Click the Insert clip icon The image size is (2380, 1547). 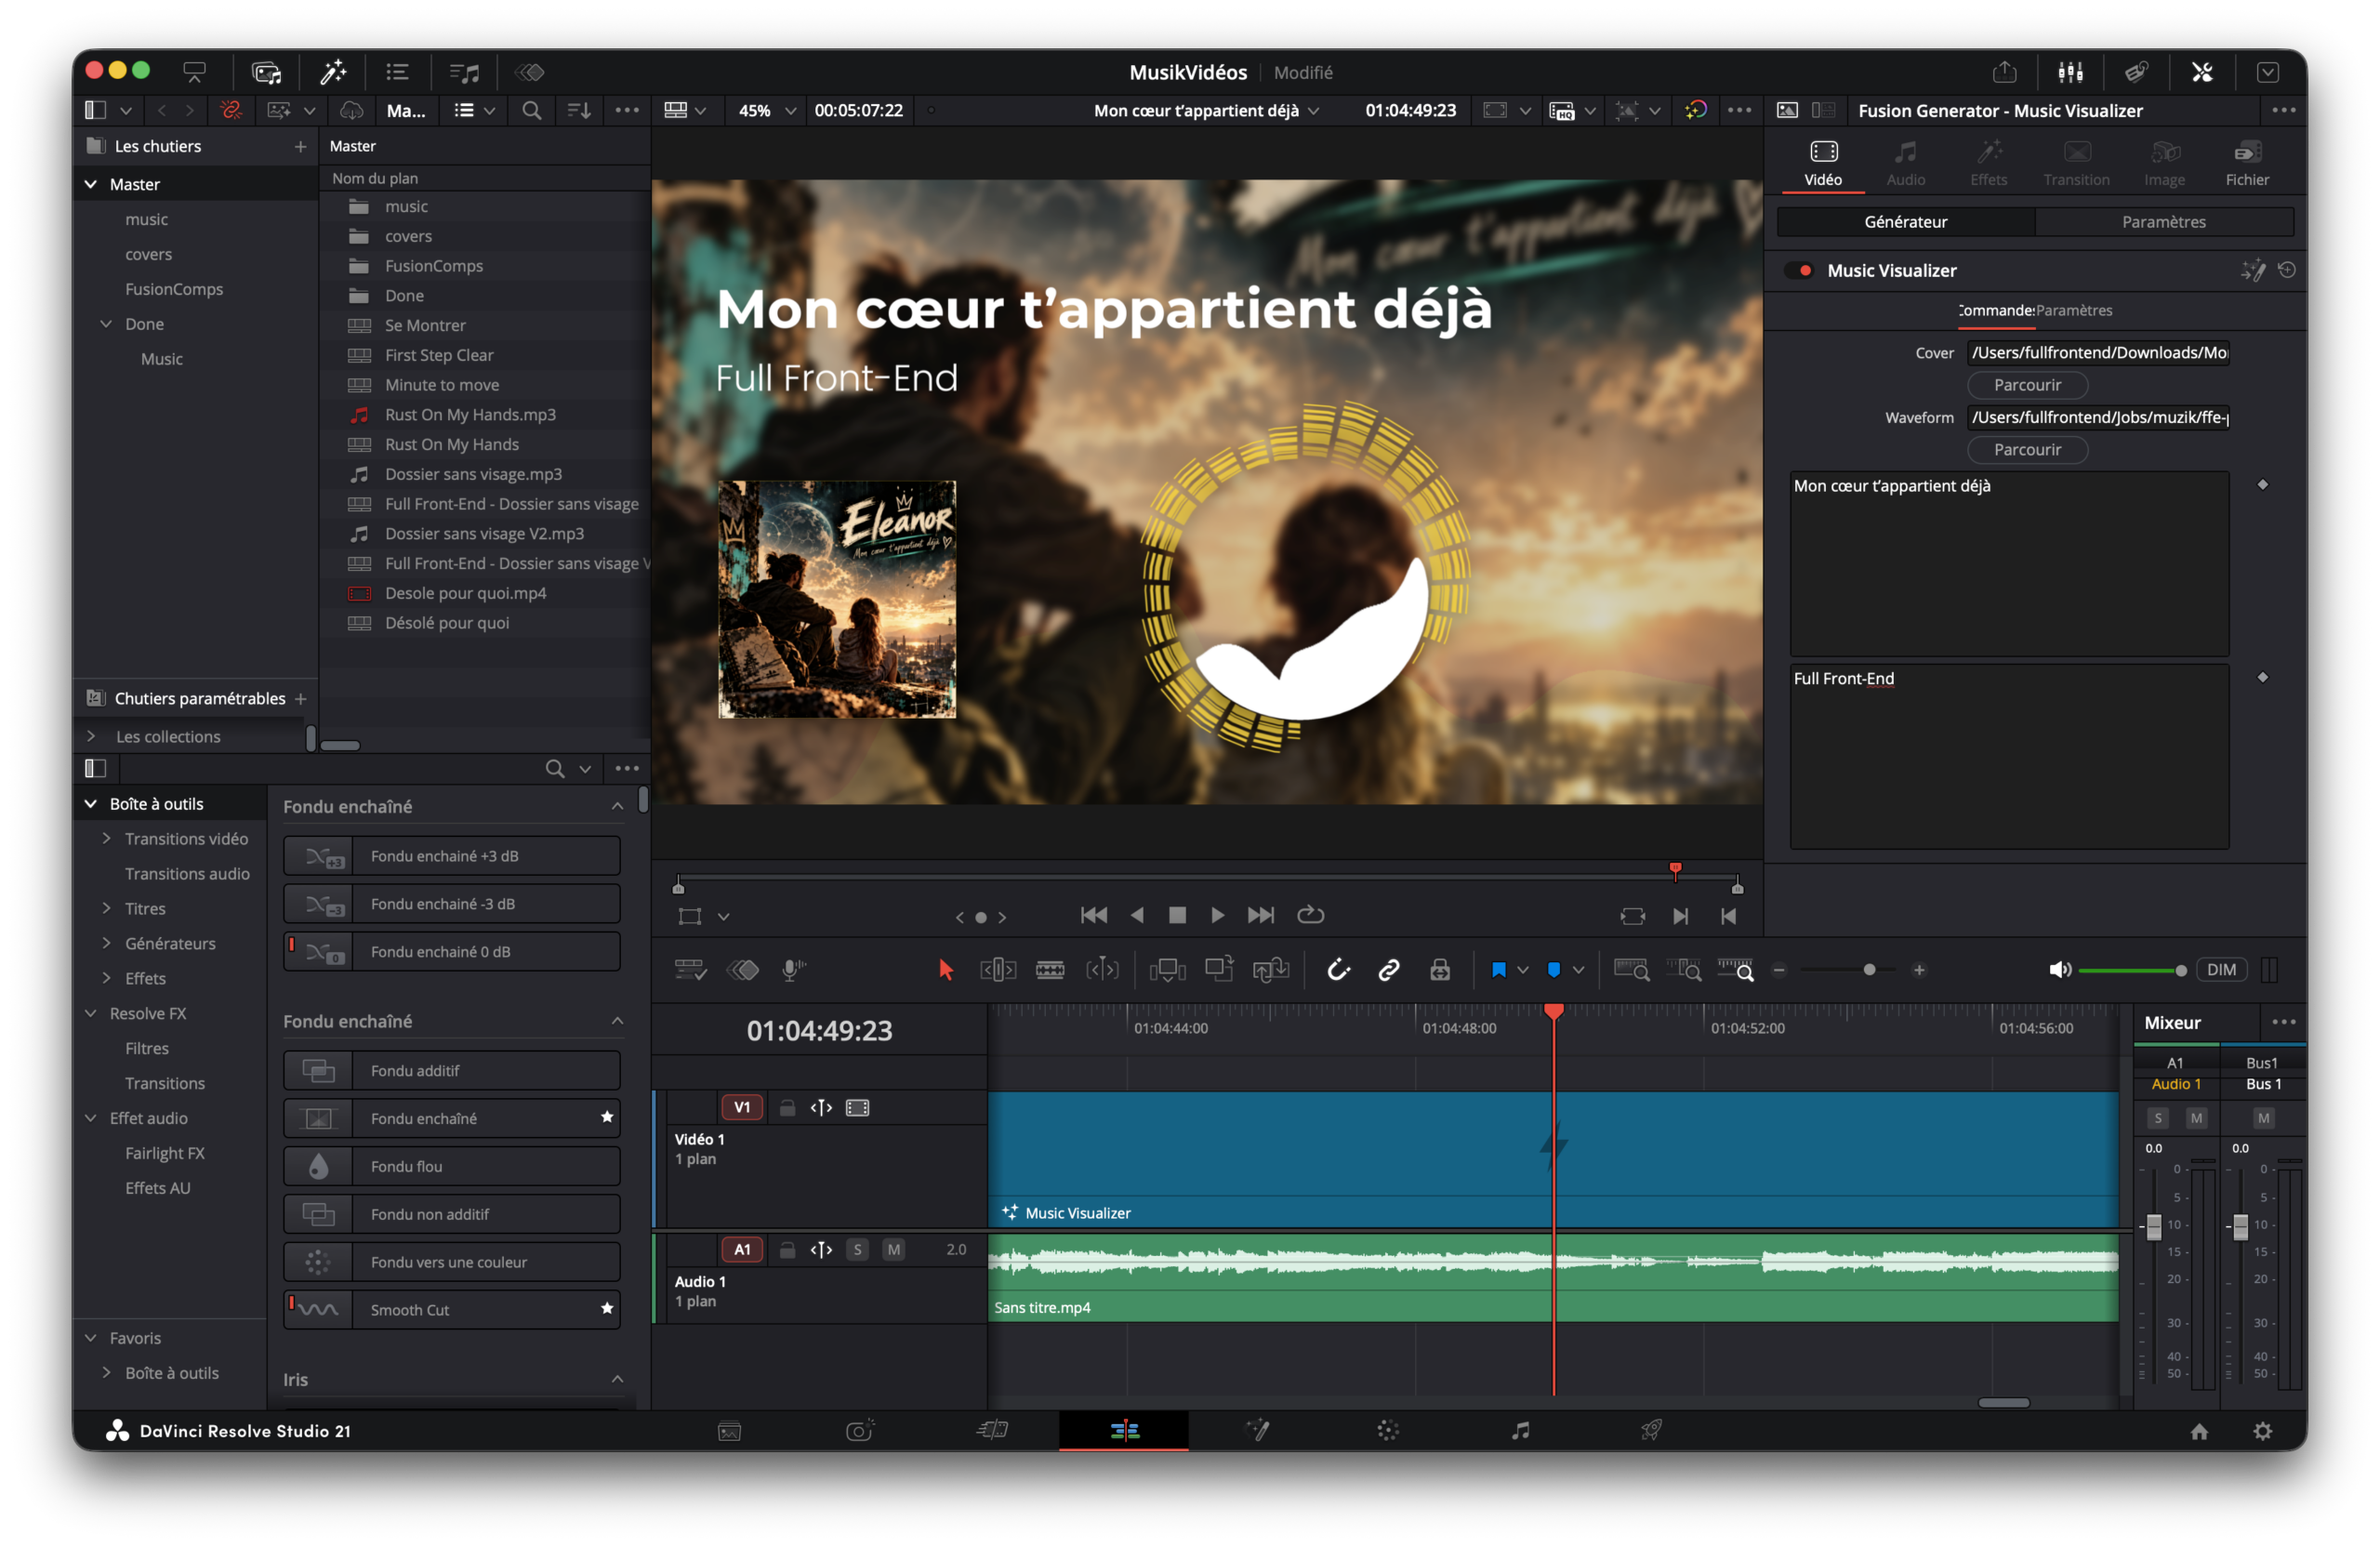pyautogui.click(x=1167, y=969)
